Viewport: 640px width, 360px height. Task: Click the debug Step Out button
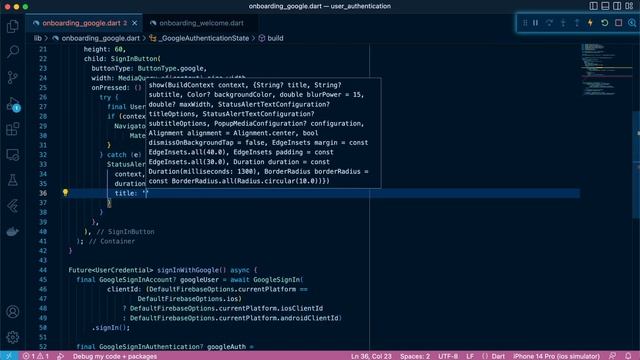[577, 23]
